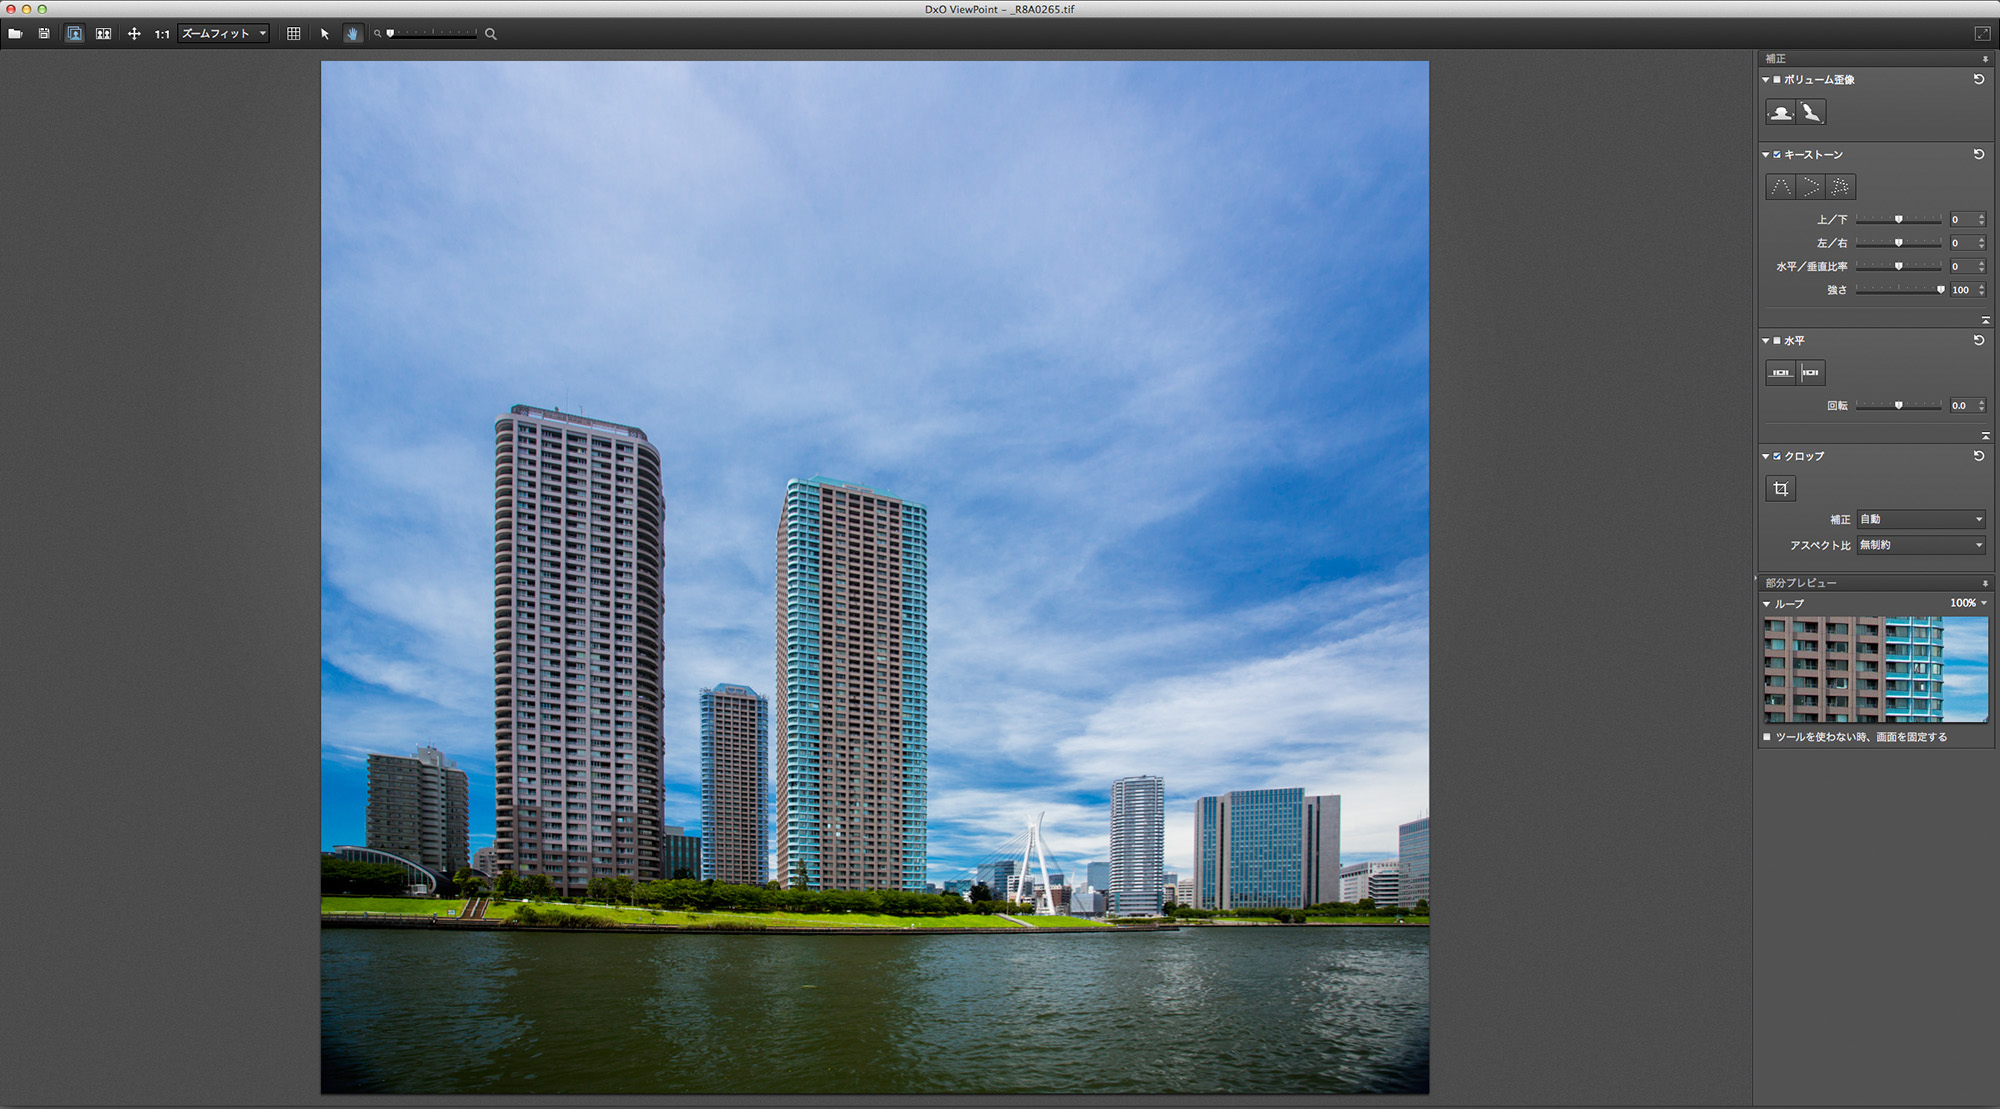
Task: Select the arrow pointer tool
Action: pyautogui.click(x=325, y=33)
